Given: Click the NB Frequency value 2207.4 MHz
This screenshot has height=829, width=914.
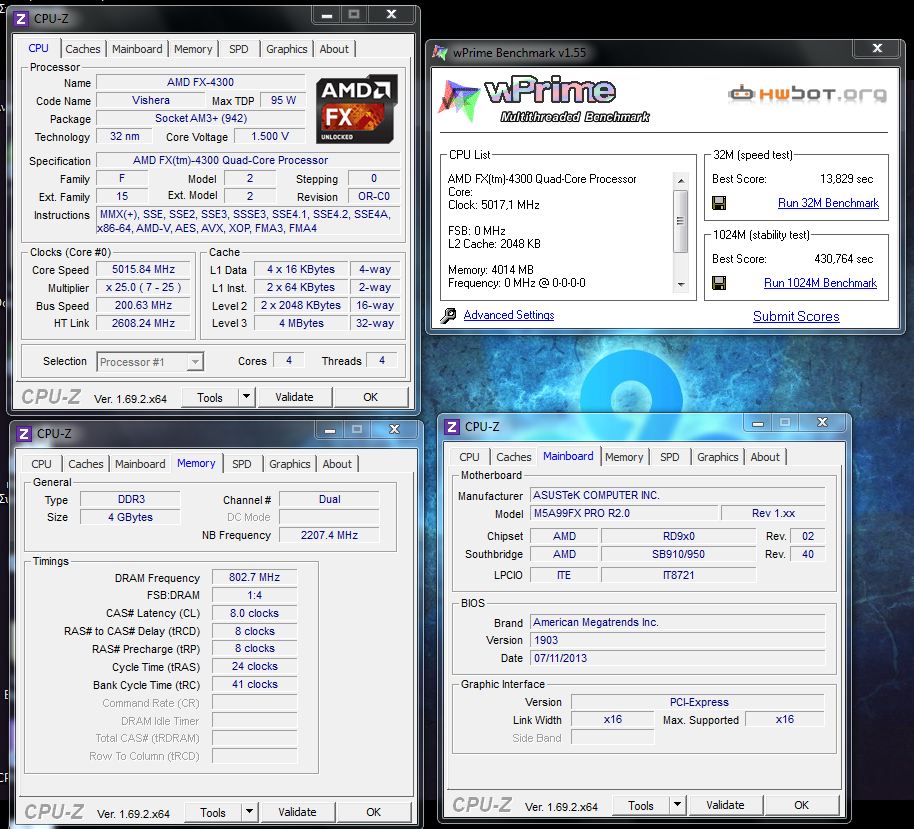Looking at the screenshot, I should pos(329,535).
